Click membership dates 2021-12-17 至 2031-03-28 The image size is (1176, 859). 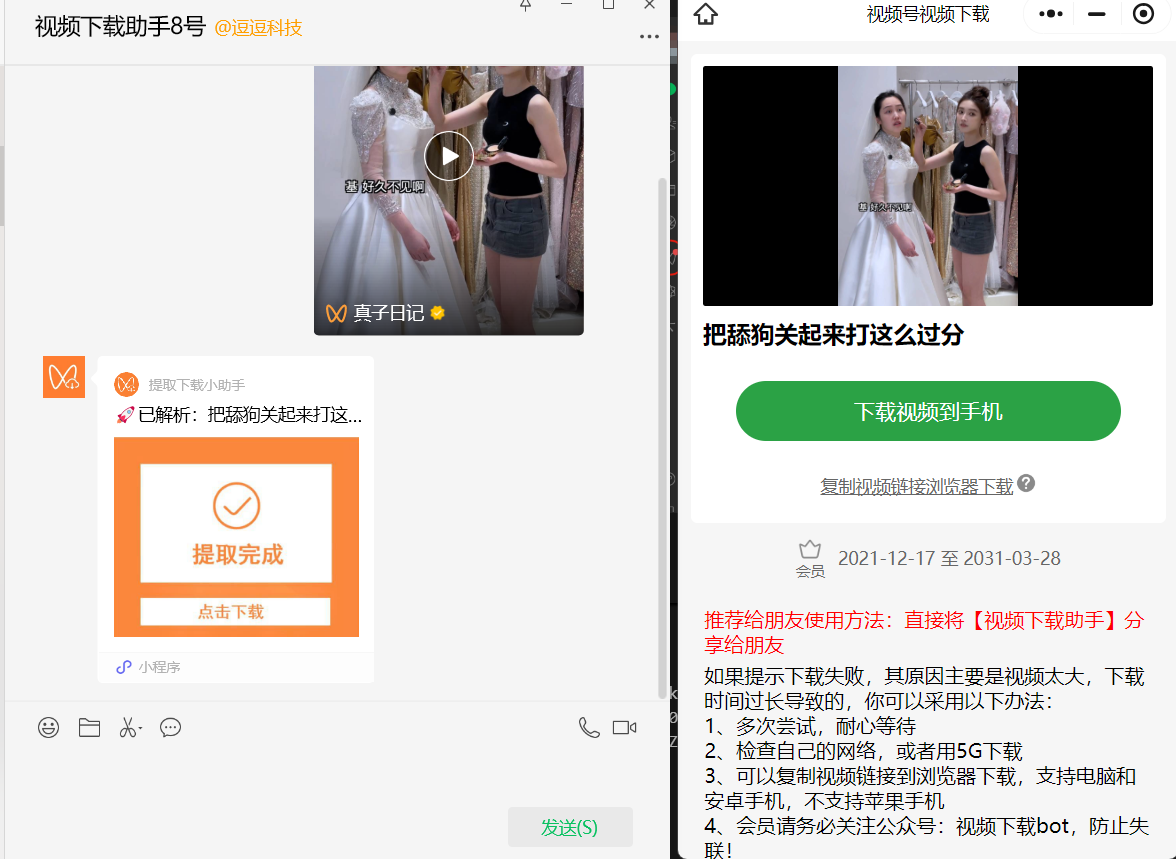pyautogui.click(x=949, y=558)
